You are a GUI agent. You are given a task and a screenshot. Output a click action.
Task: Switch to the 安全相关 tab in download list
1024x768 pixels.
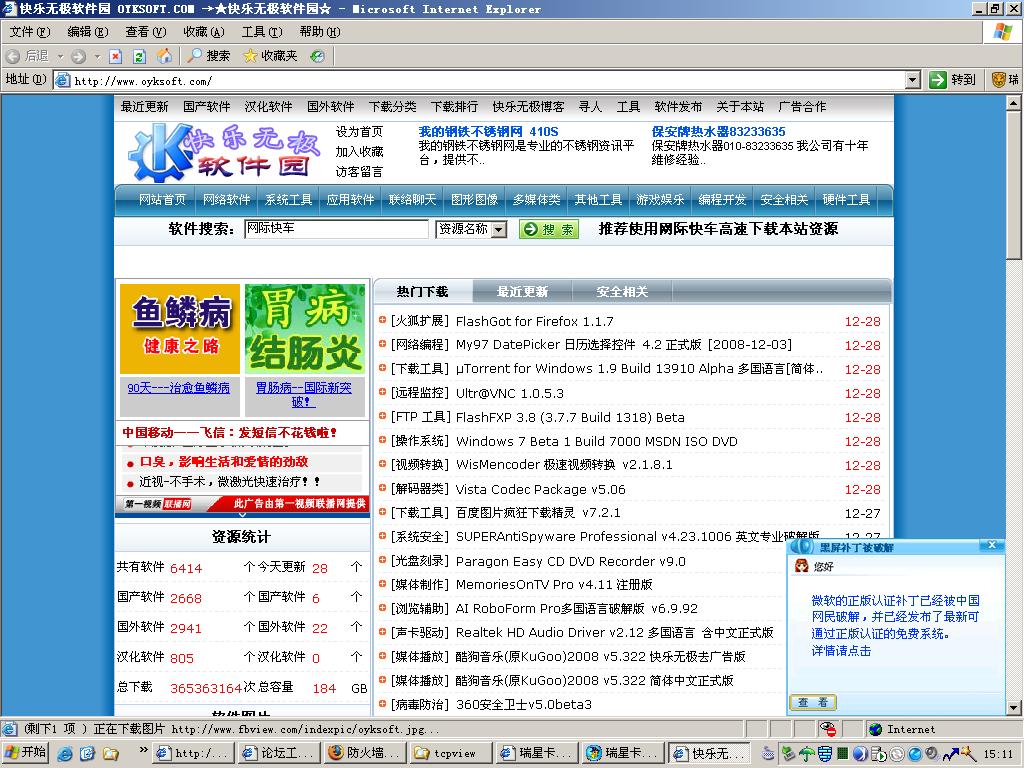[x=622, y=292]
